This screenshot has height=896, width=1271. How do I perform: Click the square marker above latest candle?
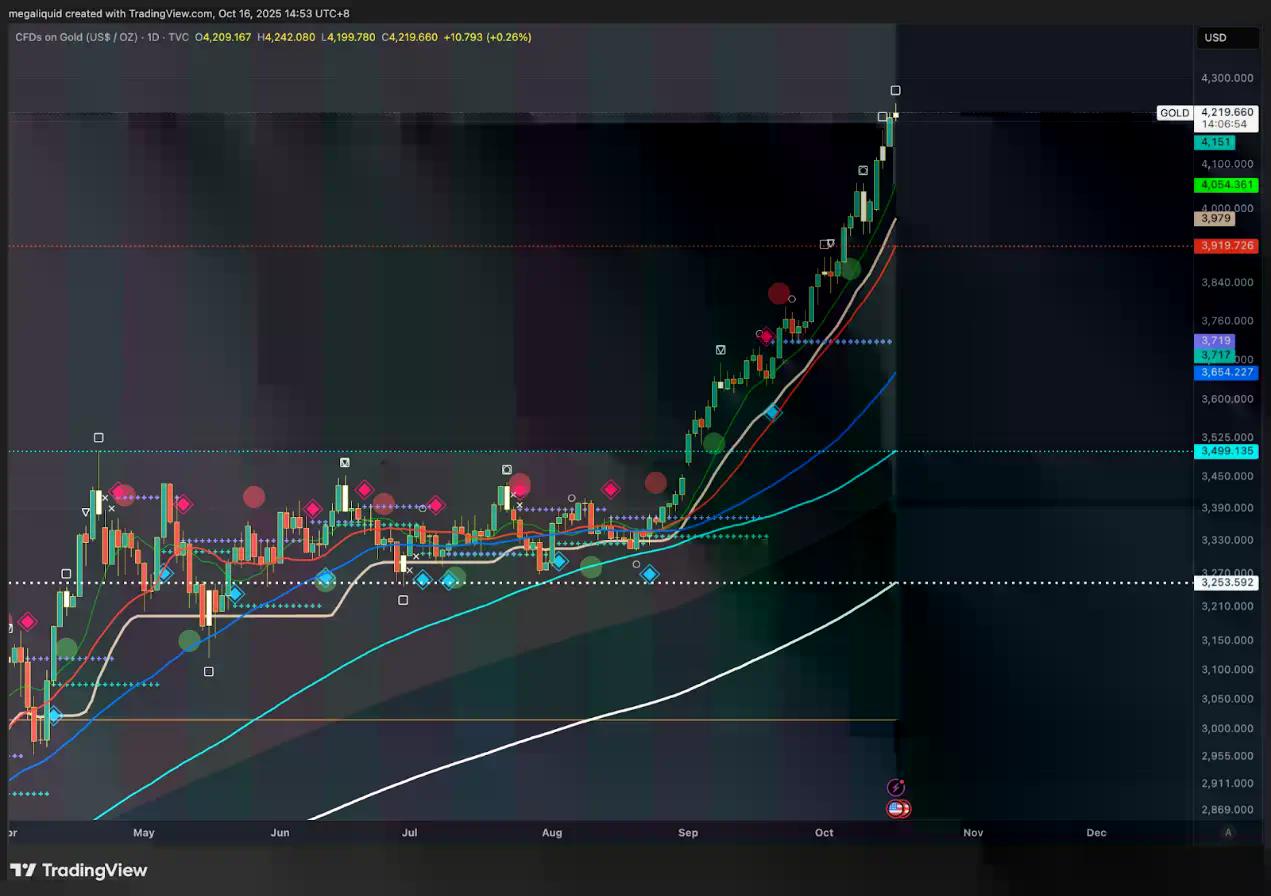[x=896, y=91]
